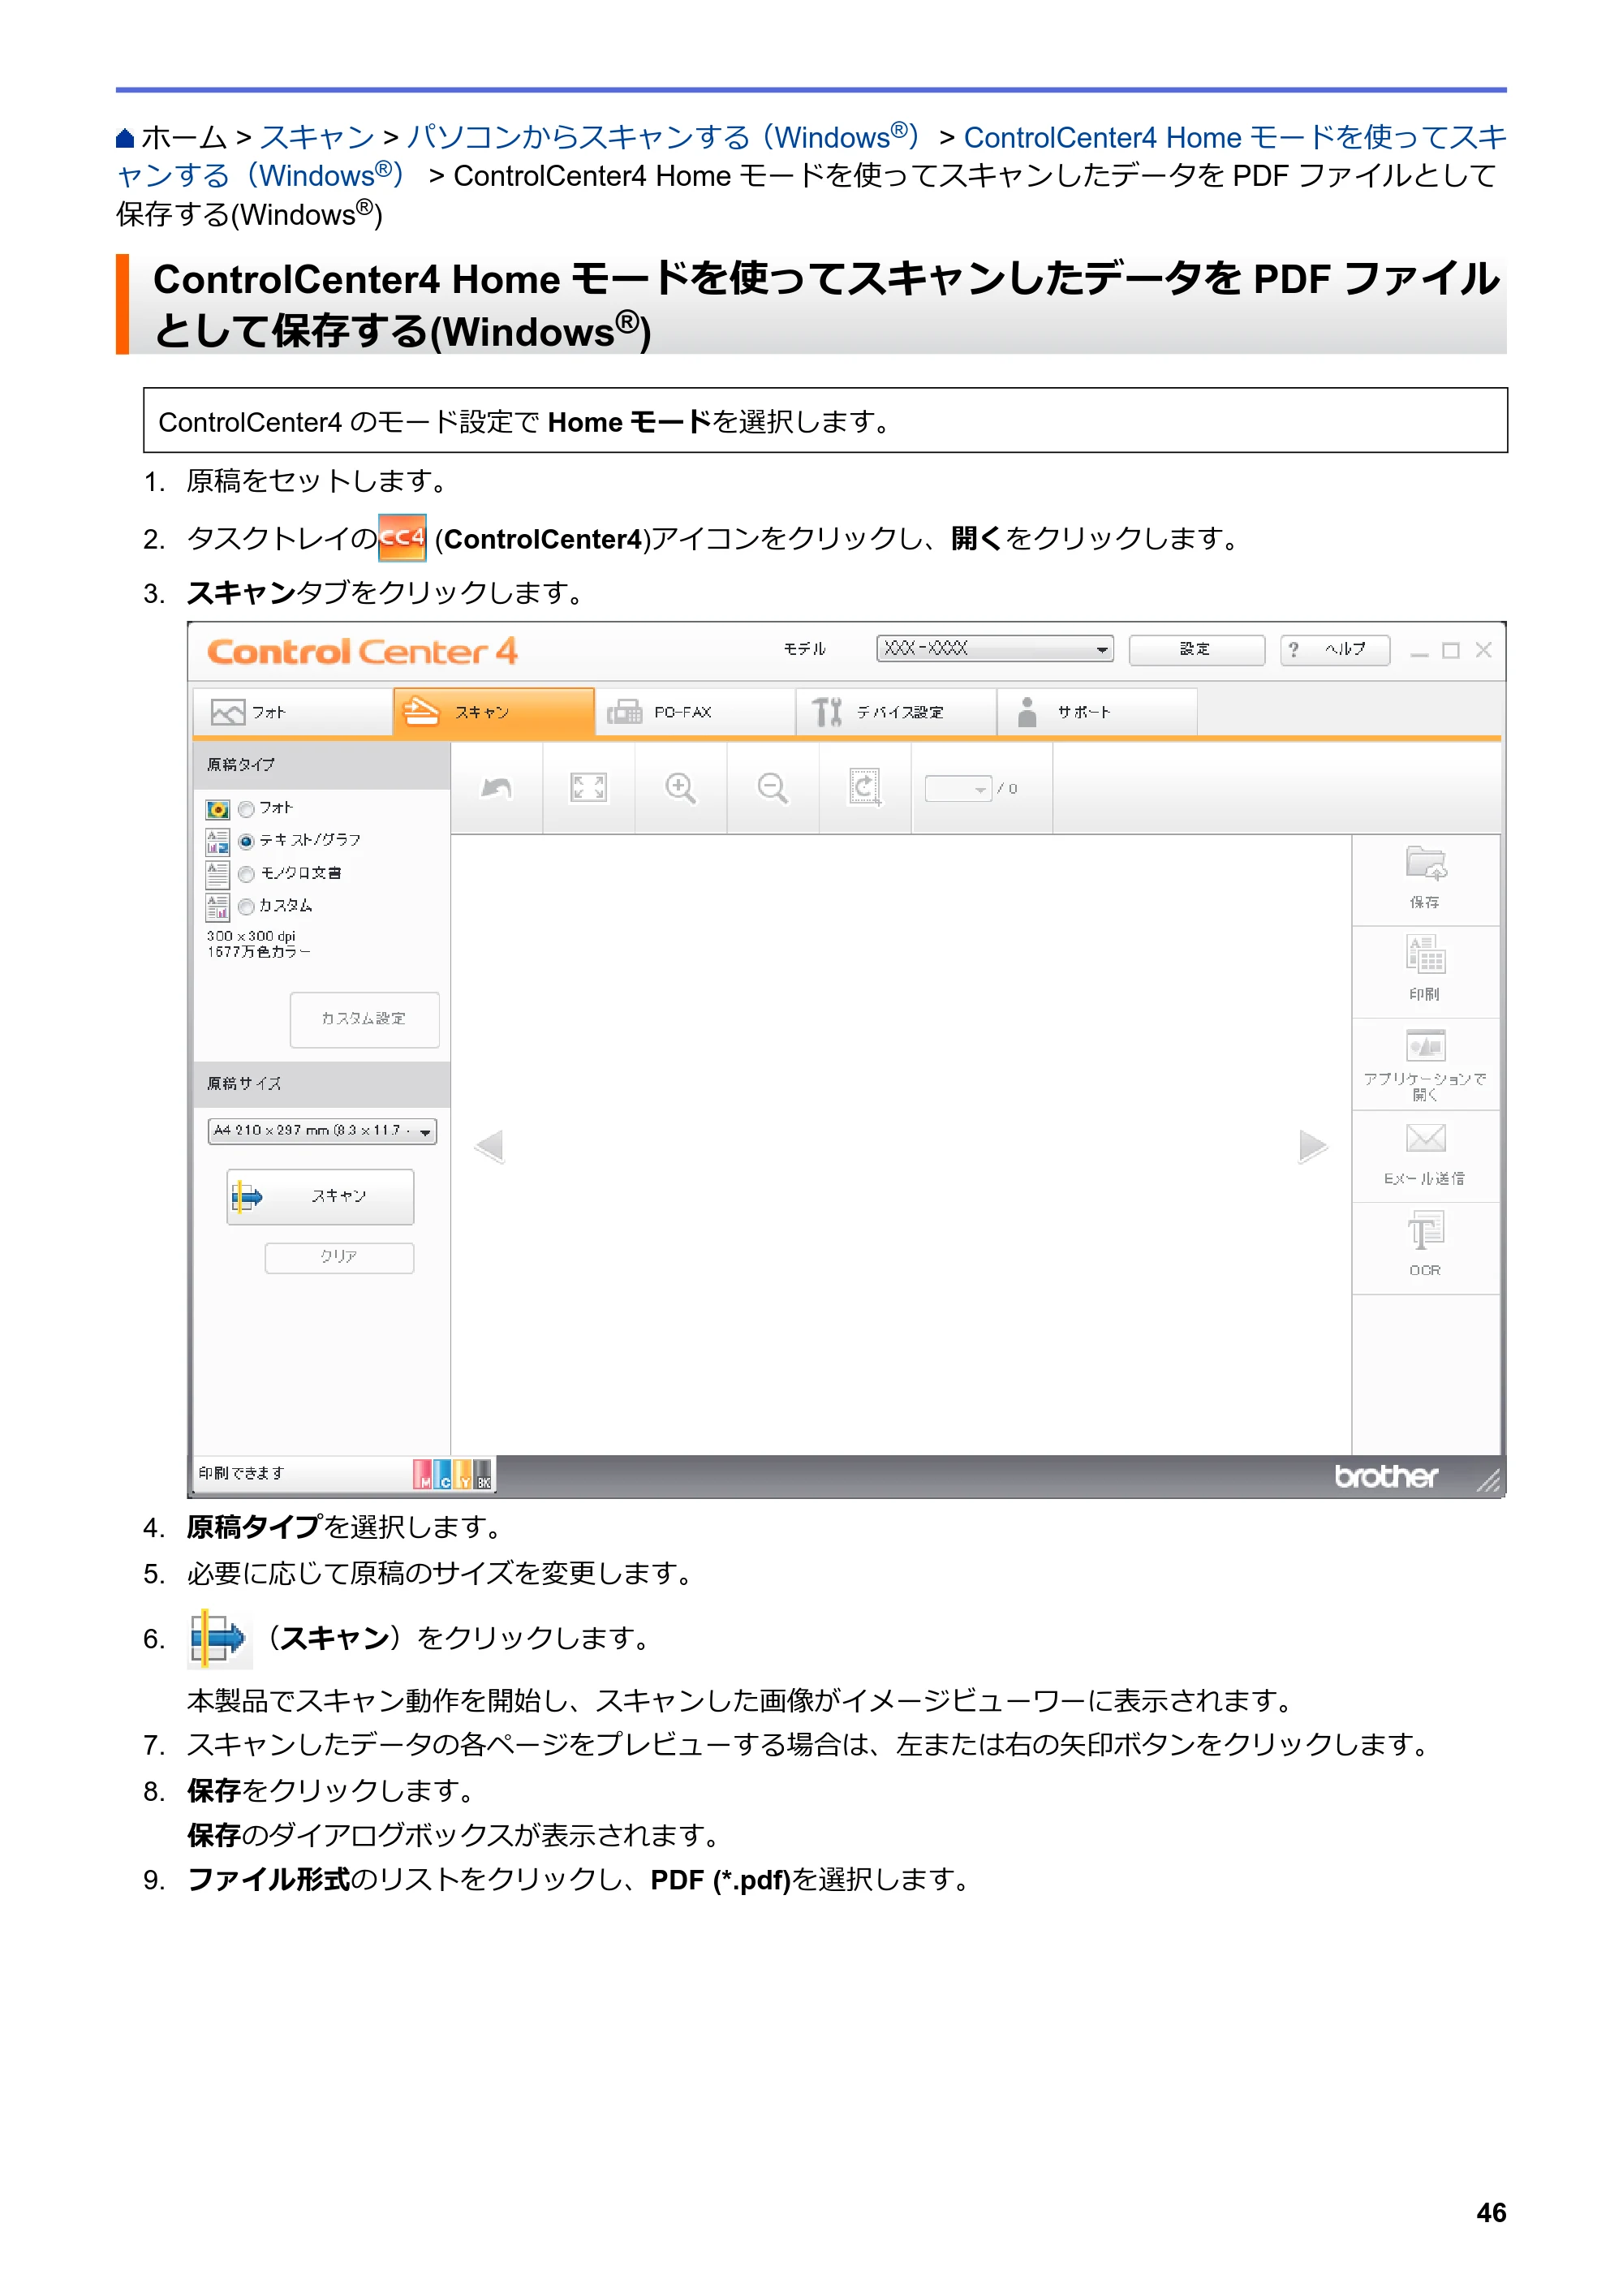Switch to the デバイス設定 tab
Image resolution: width=1623 pixels, height=2296 pixels.
(x=897, y=712)
